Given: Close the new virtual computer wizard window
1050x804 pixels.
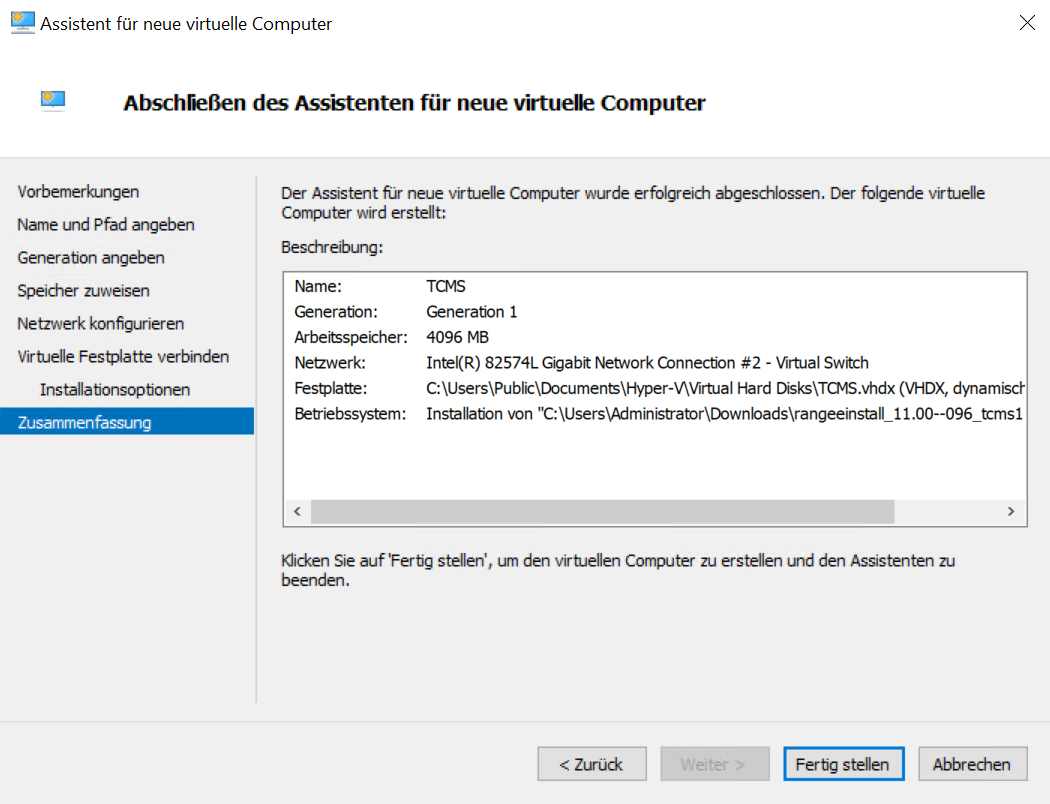Looking at the screenshot, I should 1026,23.
